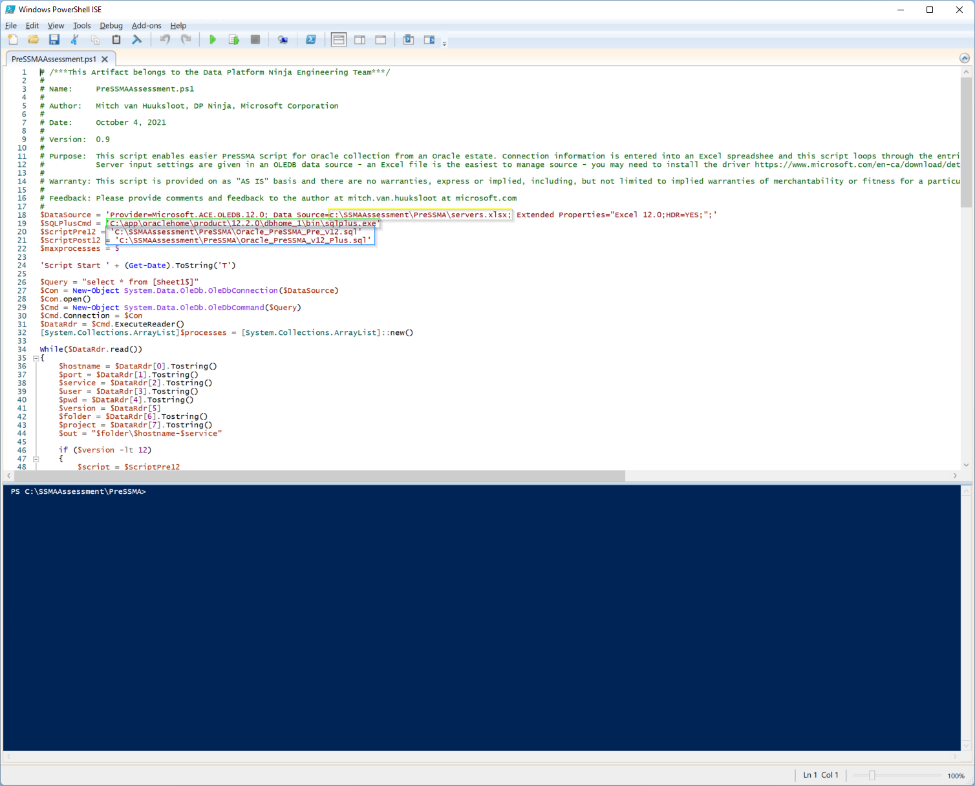Image resolution: width=975 pixels, height=786 pixels.
Task: Run the script with green play
Action: pos(213,40)
